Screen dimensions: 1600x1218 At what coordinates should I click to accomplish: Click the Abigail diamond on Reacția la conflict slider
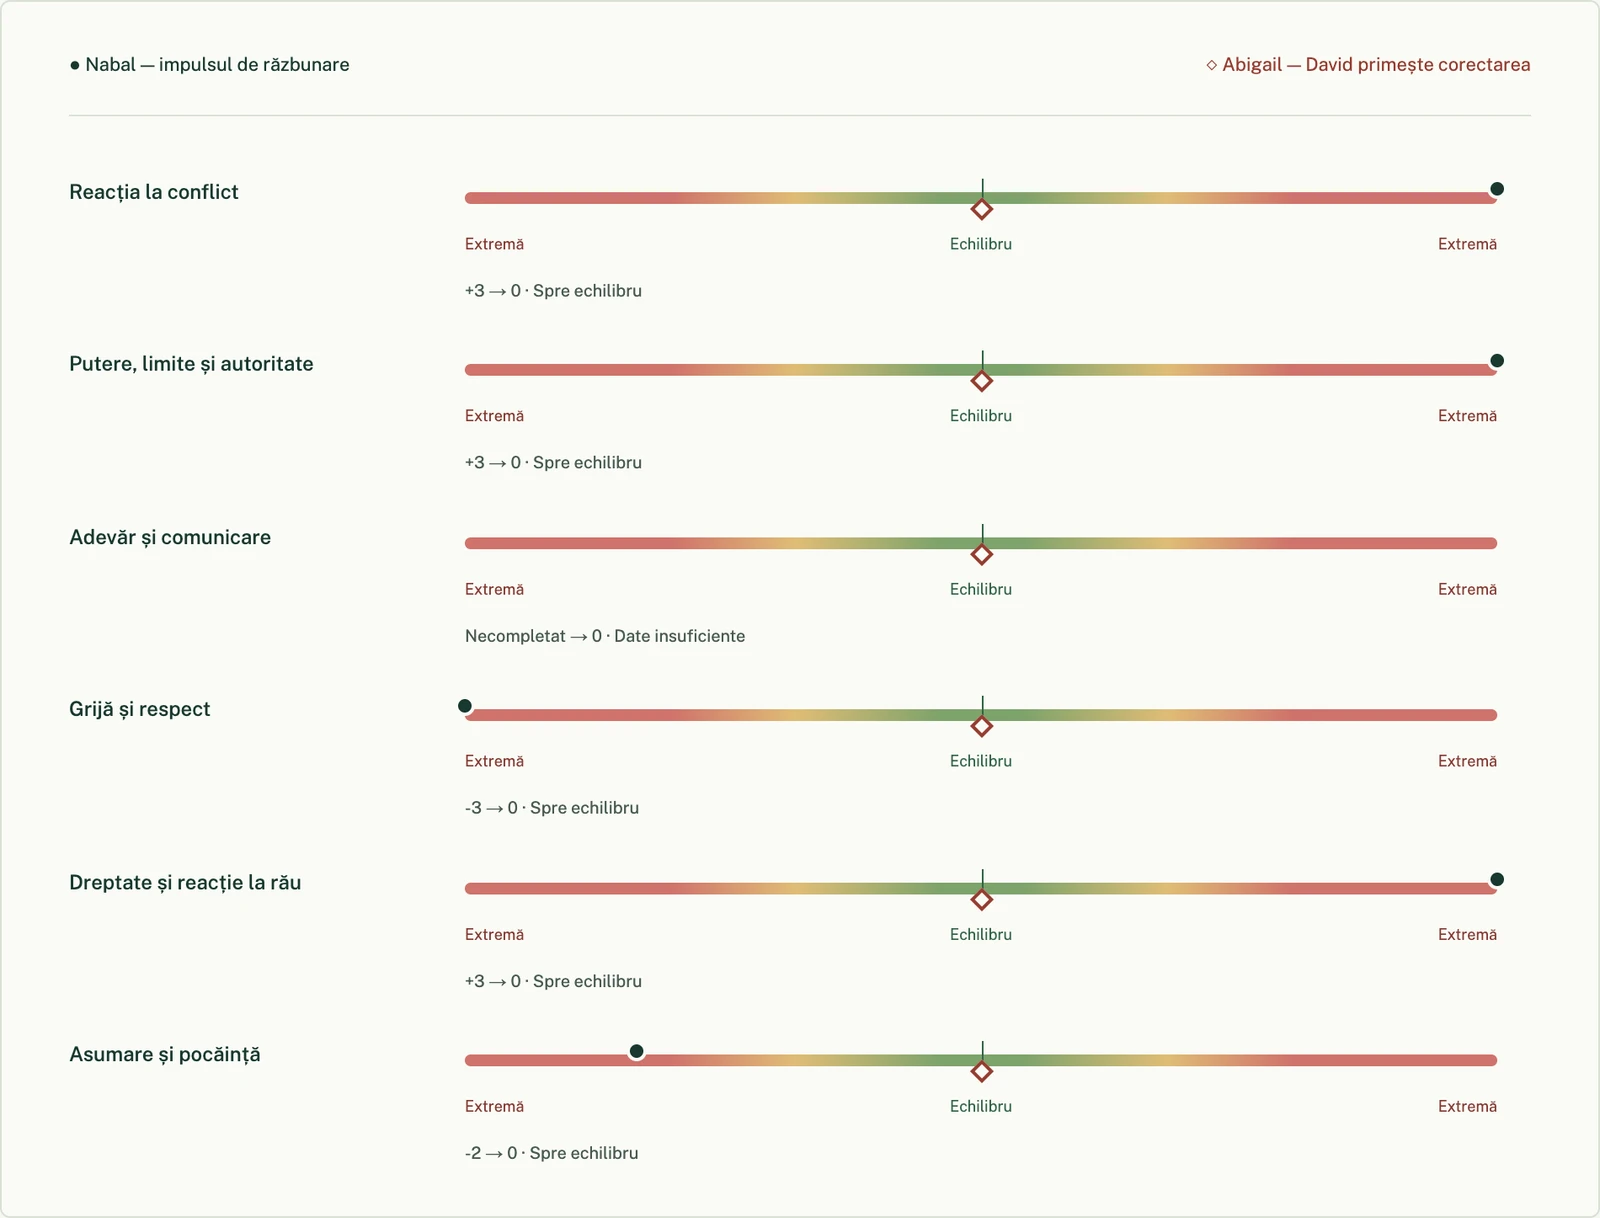[982, 209]
